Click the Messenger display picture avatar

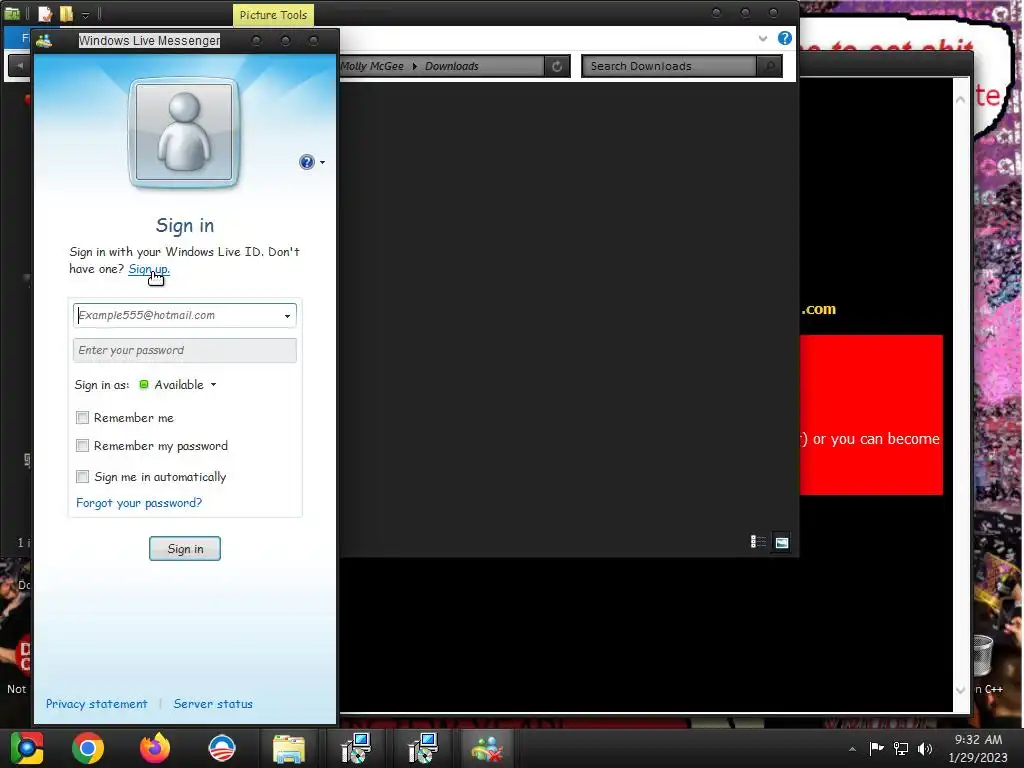(184, 133)
